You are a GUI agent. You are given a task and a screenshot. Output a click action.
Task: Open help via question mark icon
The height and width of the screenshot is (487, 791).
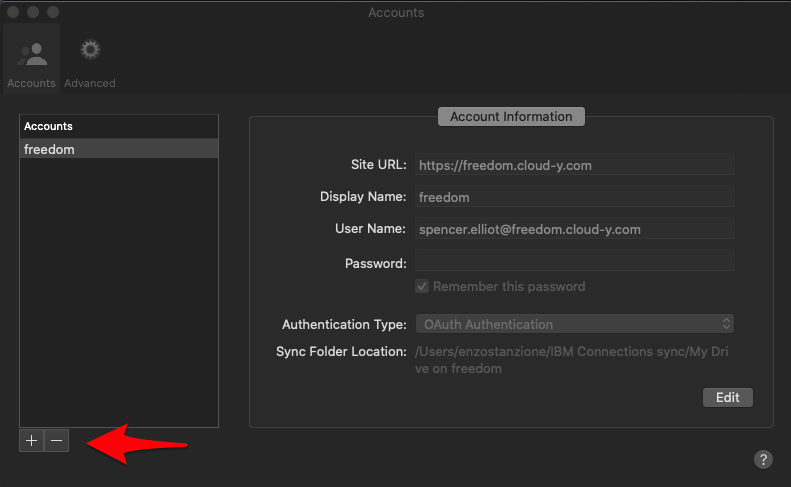(x=762, y=459)
